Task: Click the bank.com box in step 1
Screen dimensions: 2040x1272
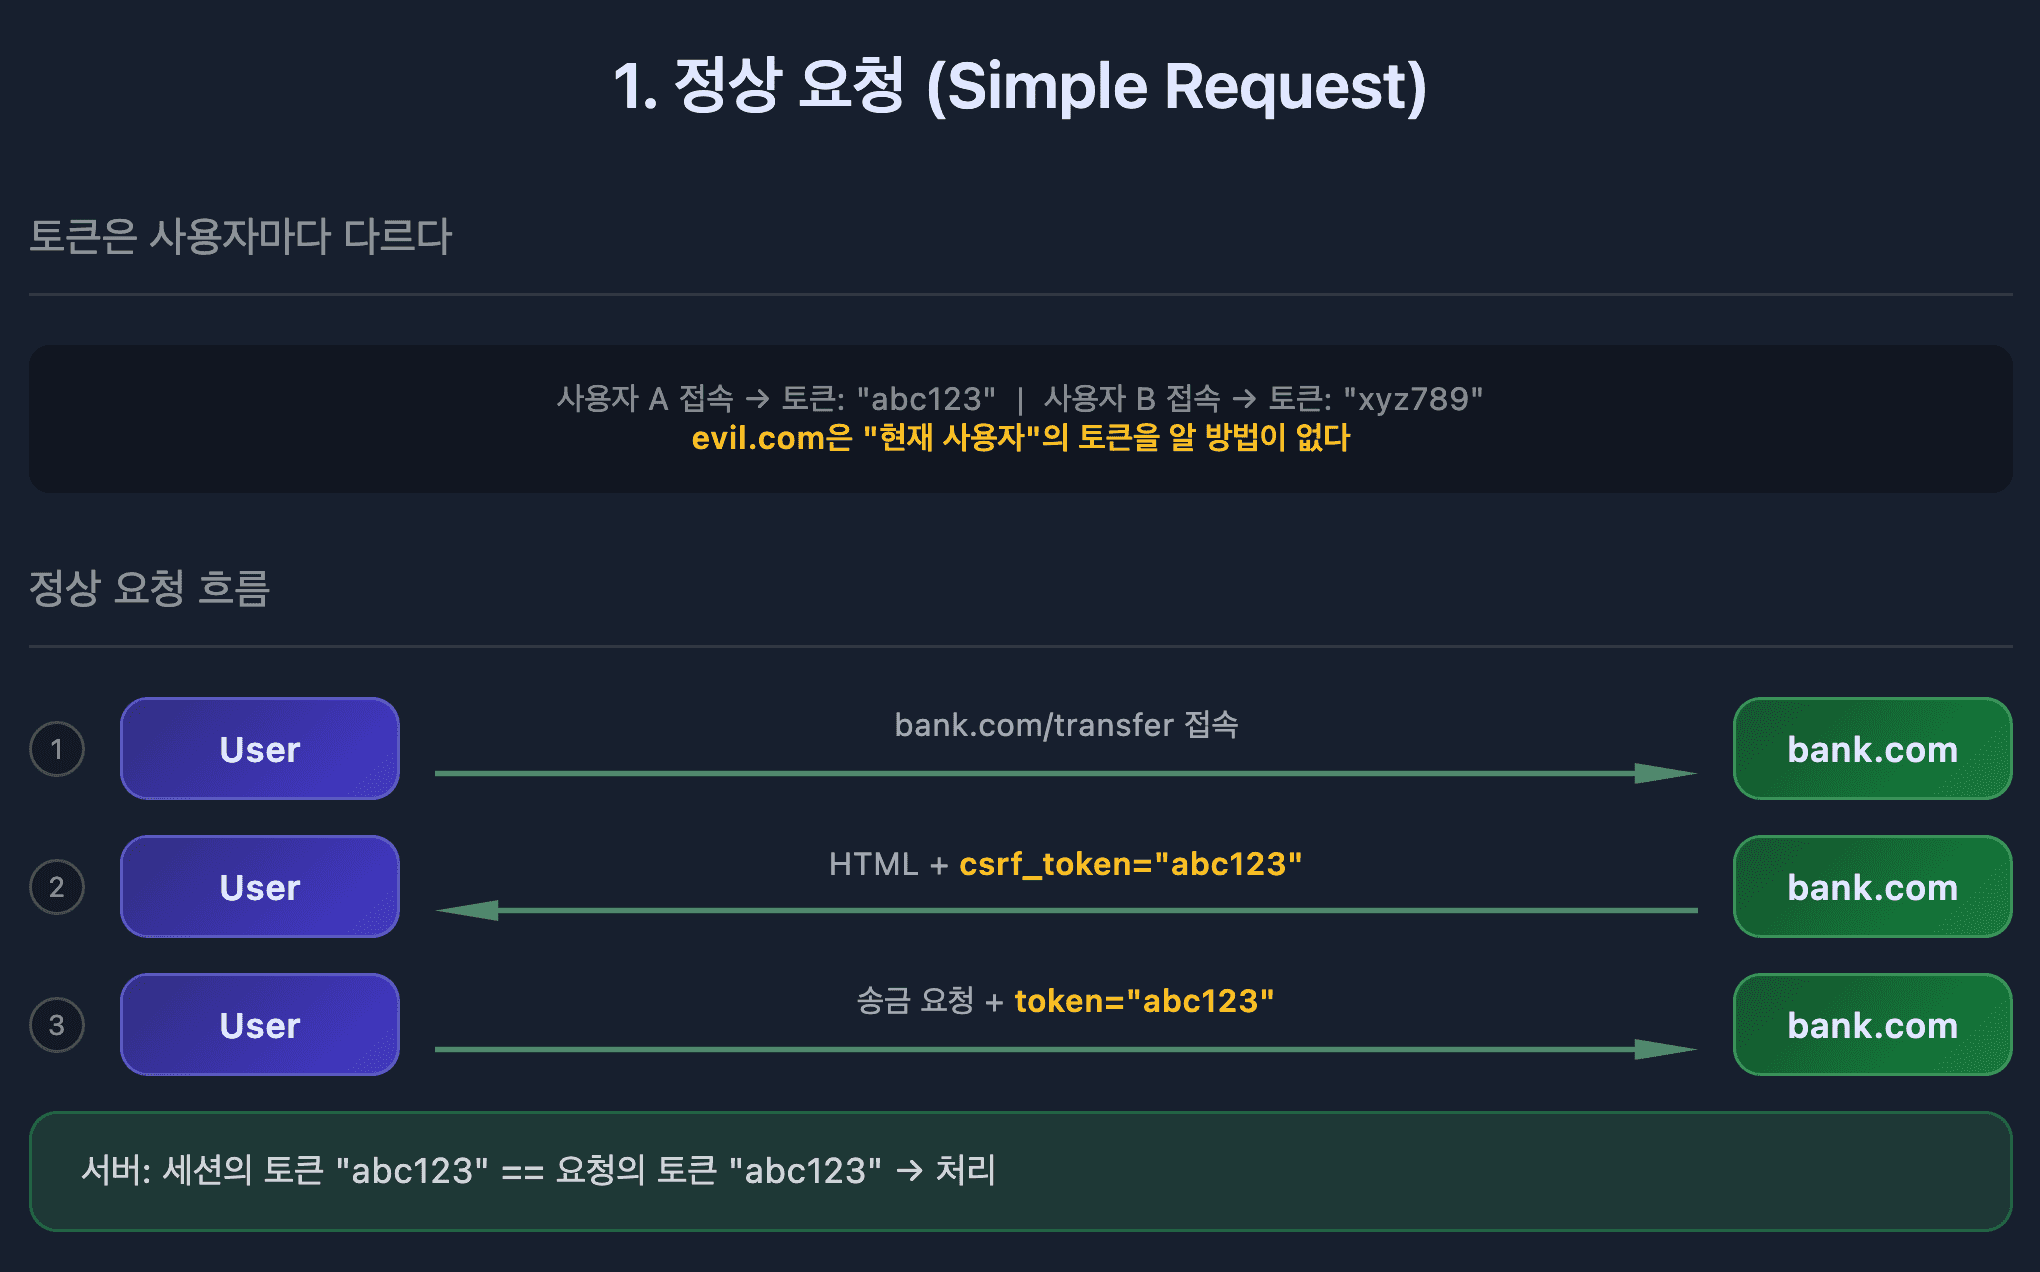Action: (x=1872, y=749)
